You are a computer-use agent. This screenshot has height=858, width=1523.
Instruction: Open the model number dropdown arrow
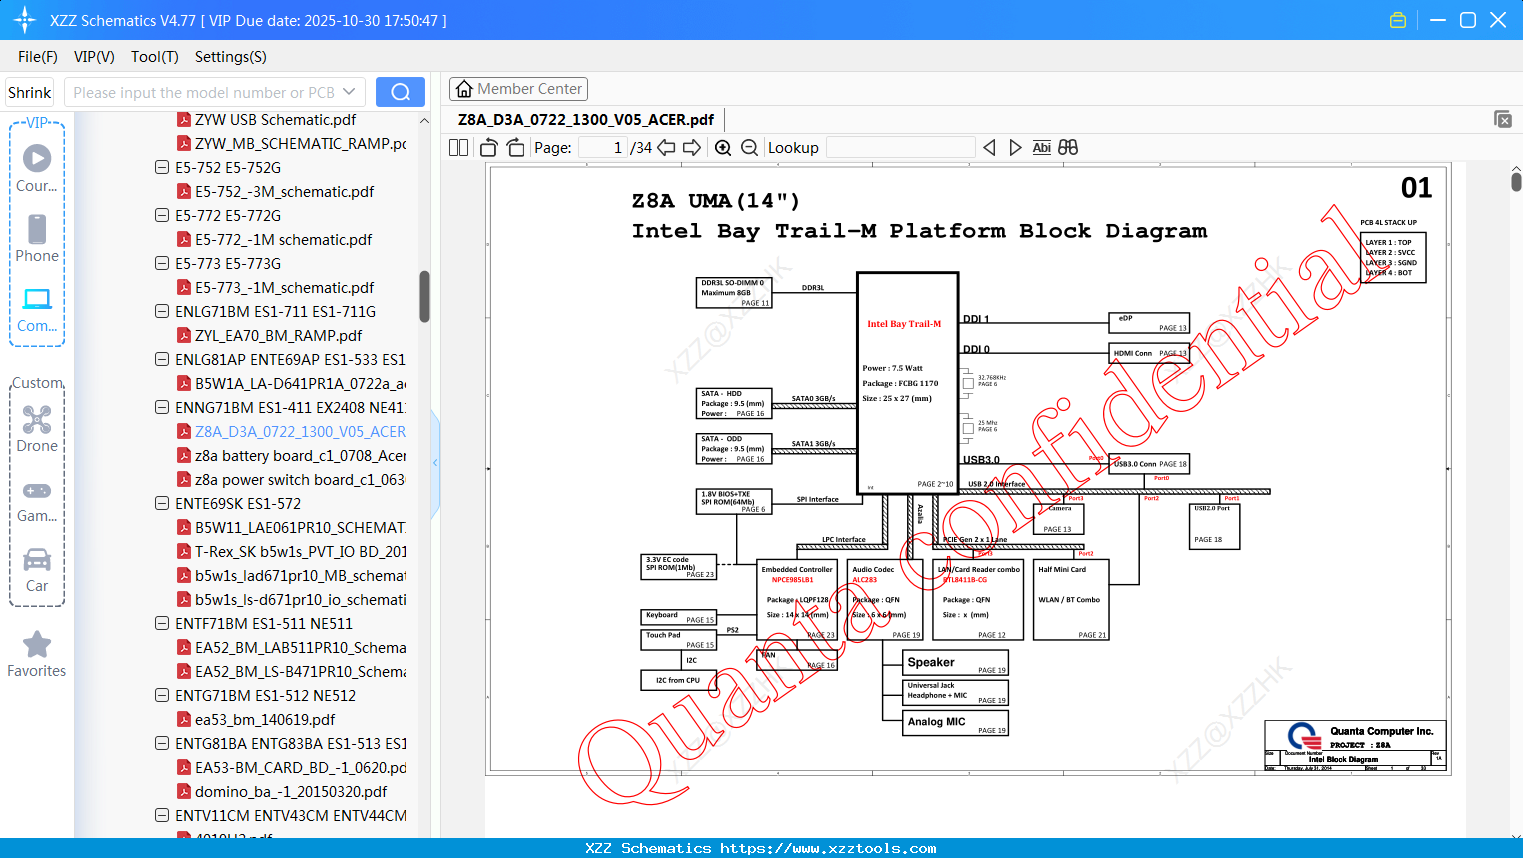(349, 92)
